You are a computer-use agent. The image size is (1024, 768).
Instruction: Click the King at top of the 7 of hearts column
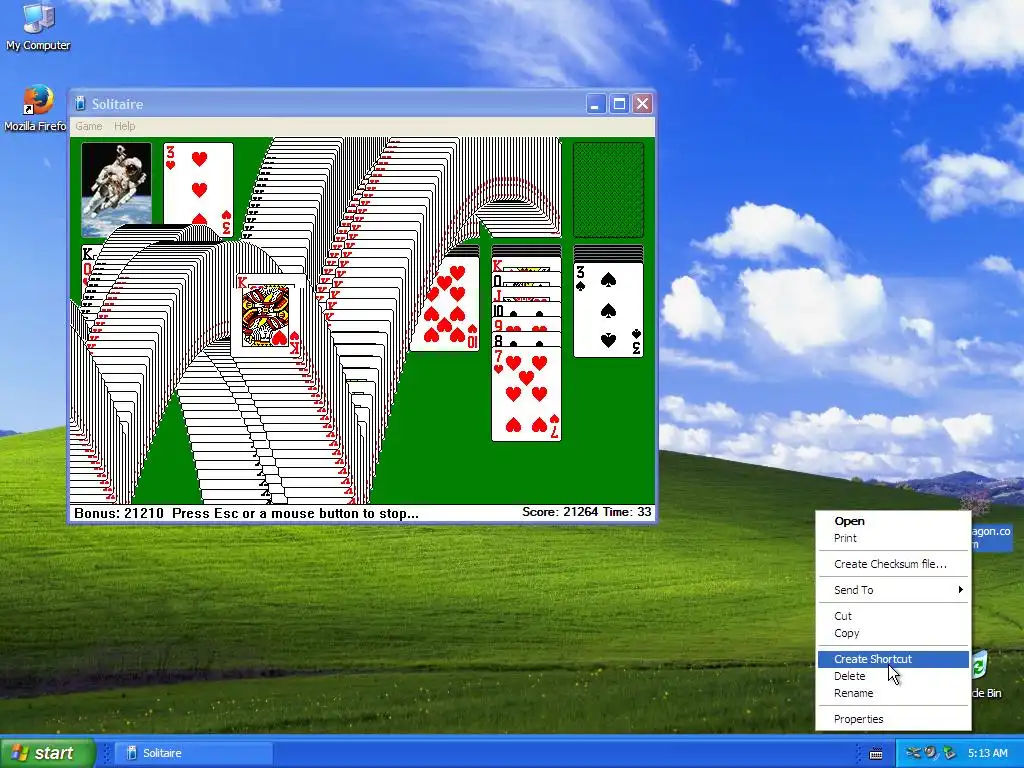click(x=526, y=265)
